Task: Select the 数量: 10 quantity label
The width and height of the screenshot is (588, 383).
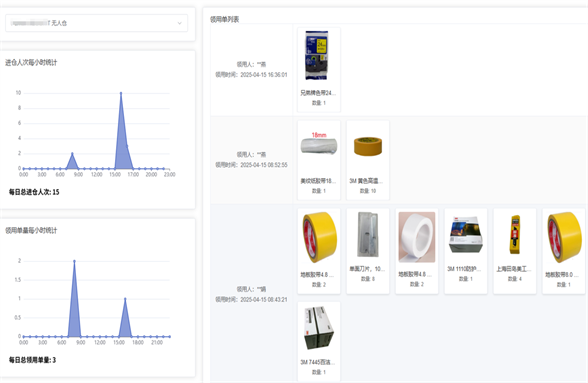Action: pos(368,191)
